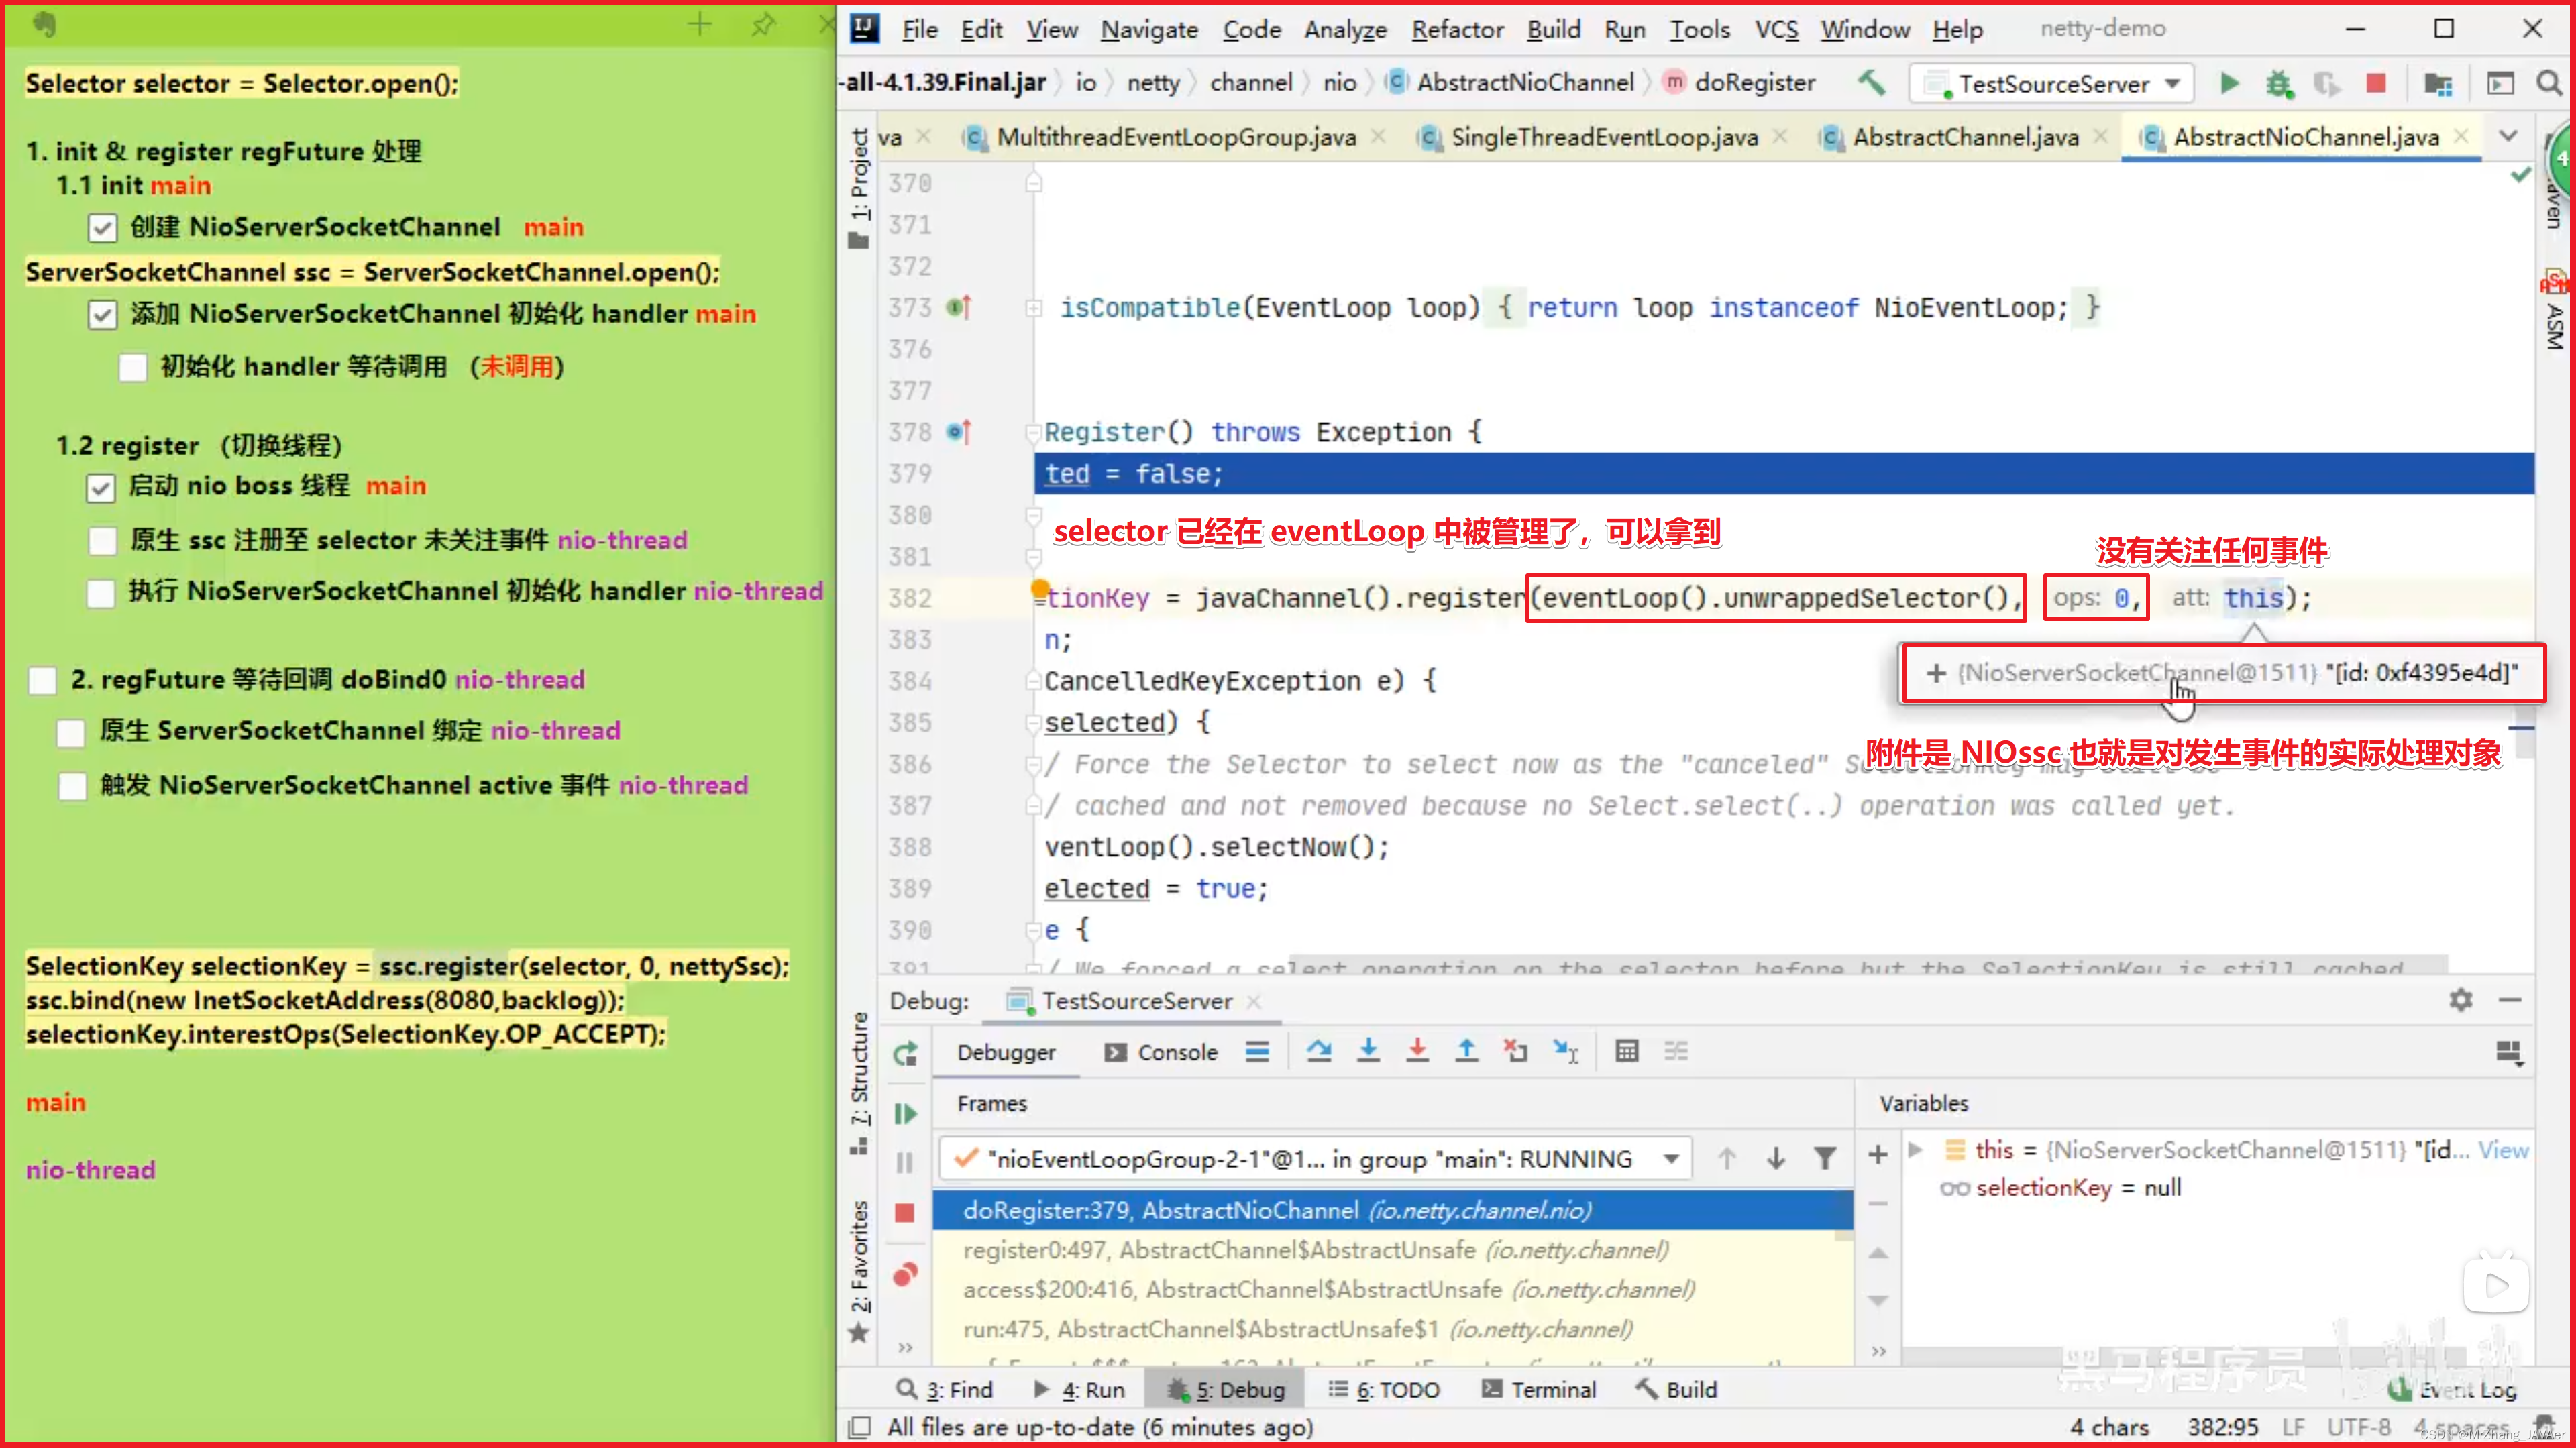Run TestSourceServer with the green play icon
Image resolution: width=2576 pixels, height=1448 pixels.
[2229, 83]
